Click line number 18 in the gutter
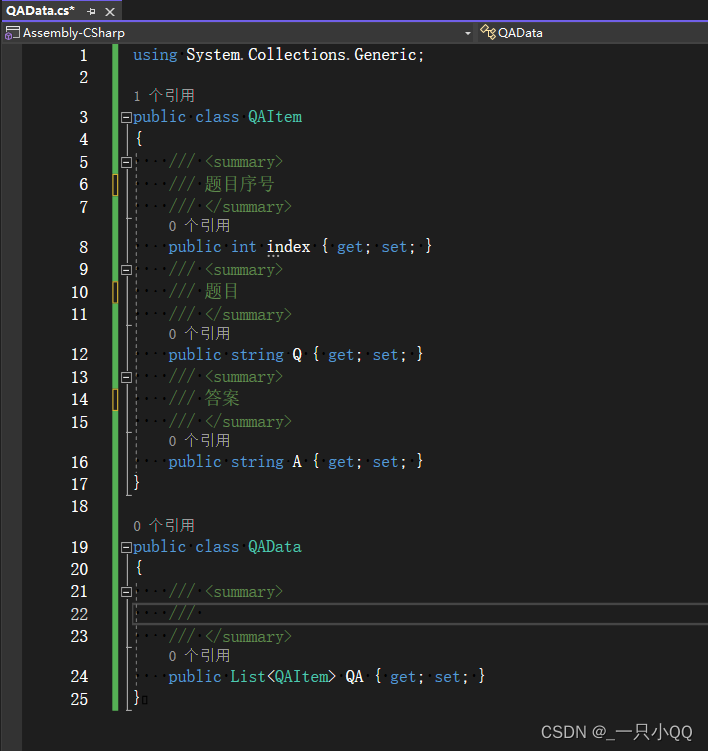 [x=79, y=506]
